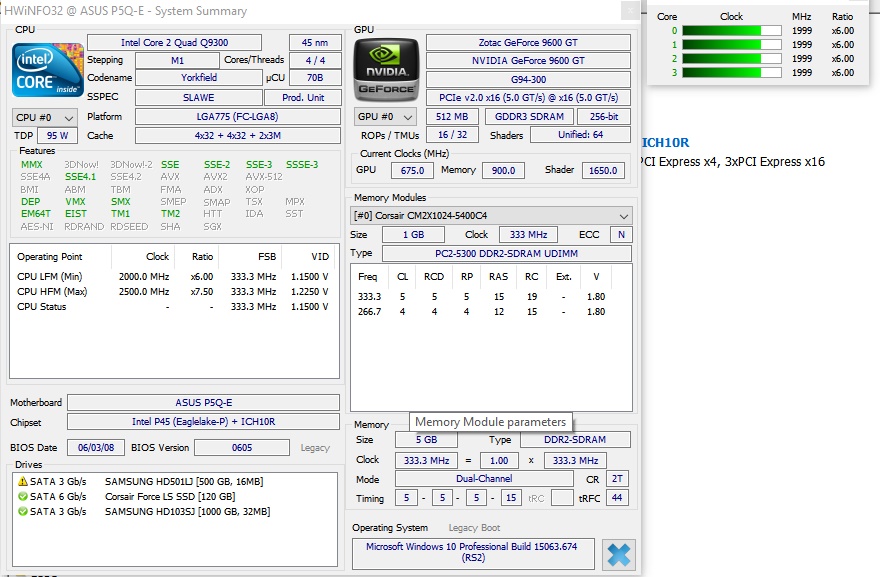The width and height of the screenshot is (880, 577).
Task: Open the CPU #0 selector dropdown
Action: click(44, 117)
